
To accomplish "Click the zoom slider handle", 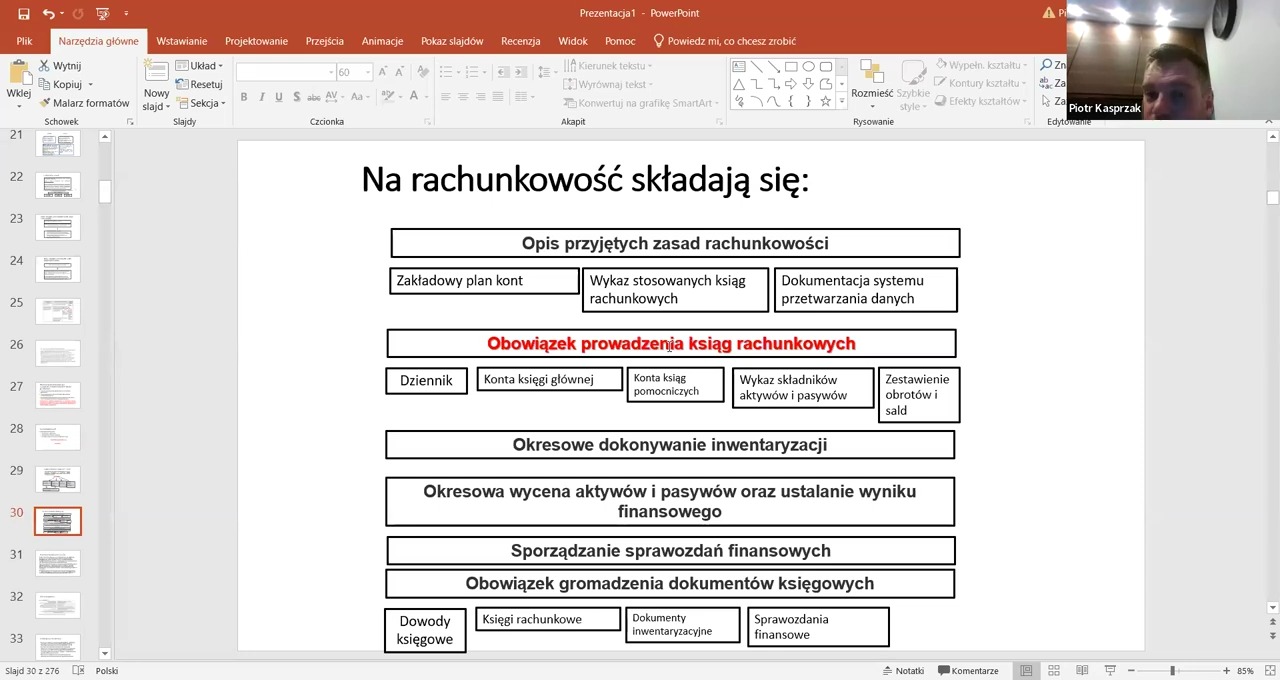I will [x=1172, y=671].
